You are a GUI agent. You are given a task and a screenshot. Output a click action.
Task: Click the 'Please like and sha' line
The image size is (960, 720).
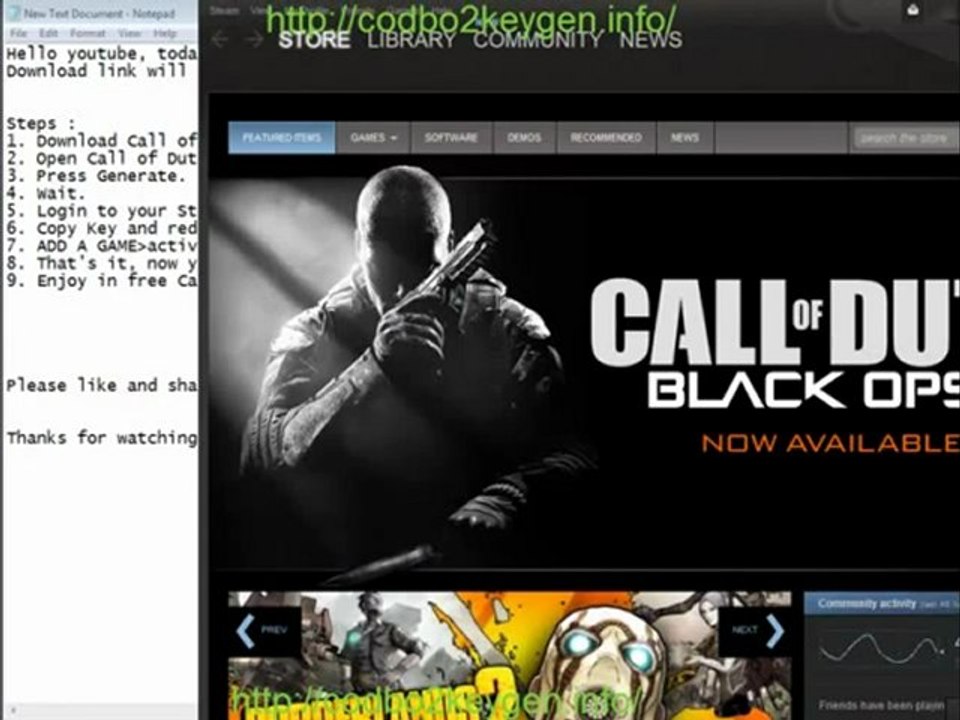pos(101,386)
